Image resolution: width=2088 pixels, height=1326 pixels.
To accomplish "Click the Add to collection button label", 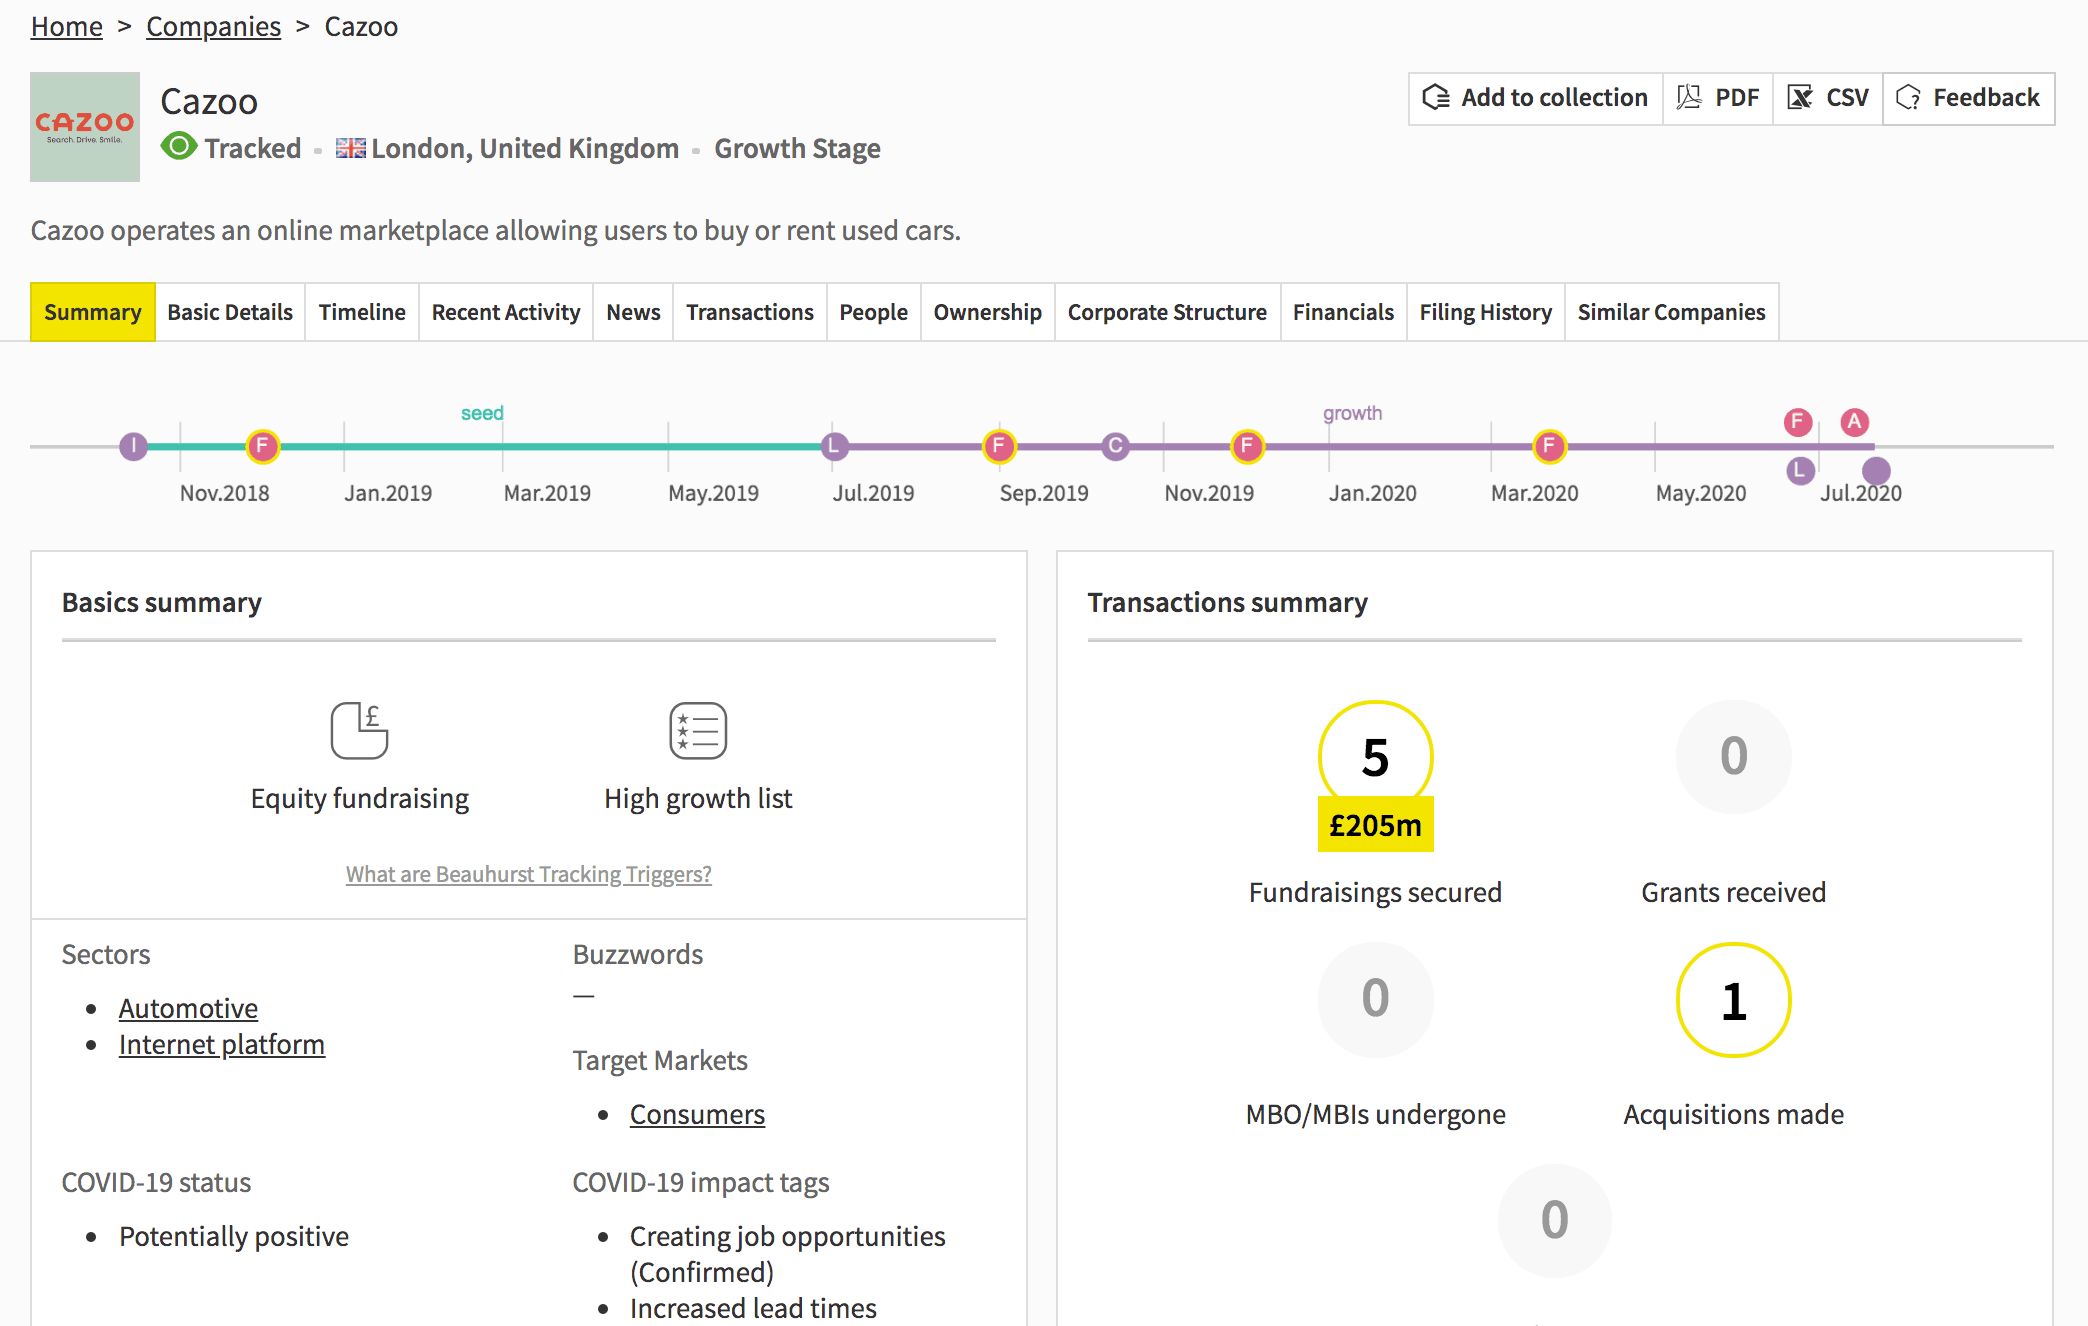I will [x=1554, y=97].
